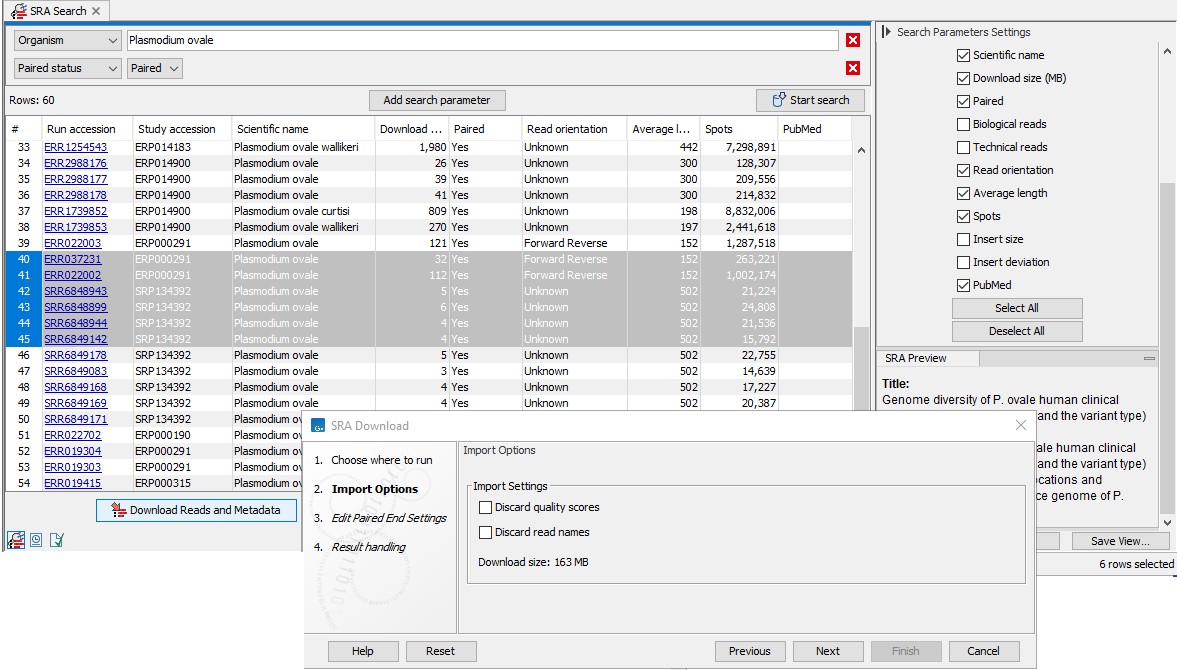Check the Discard read names box
Screen dimensions: 1177x670
pyautogui.click(x=486, y=532)
